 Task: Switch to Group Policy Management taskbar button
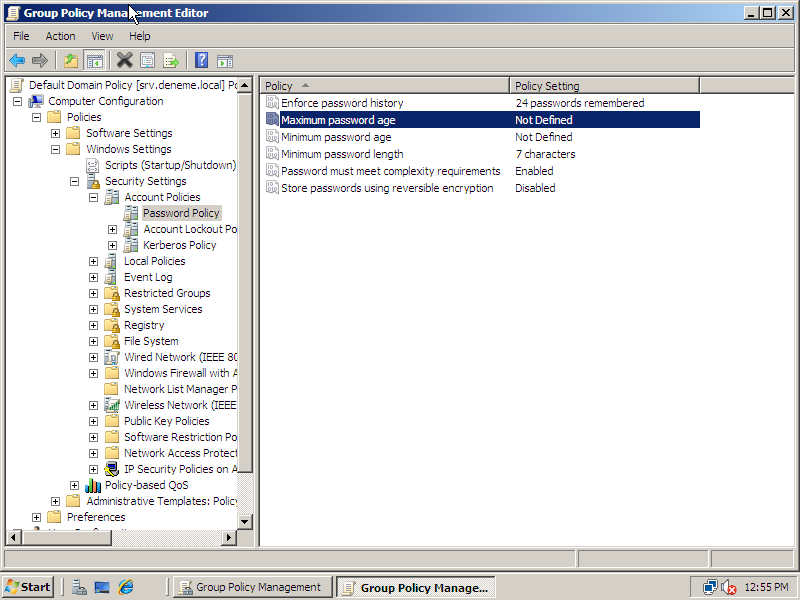[x=252, y=587]
